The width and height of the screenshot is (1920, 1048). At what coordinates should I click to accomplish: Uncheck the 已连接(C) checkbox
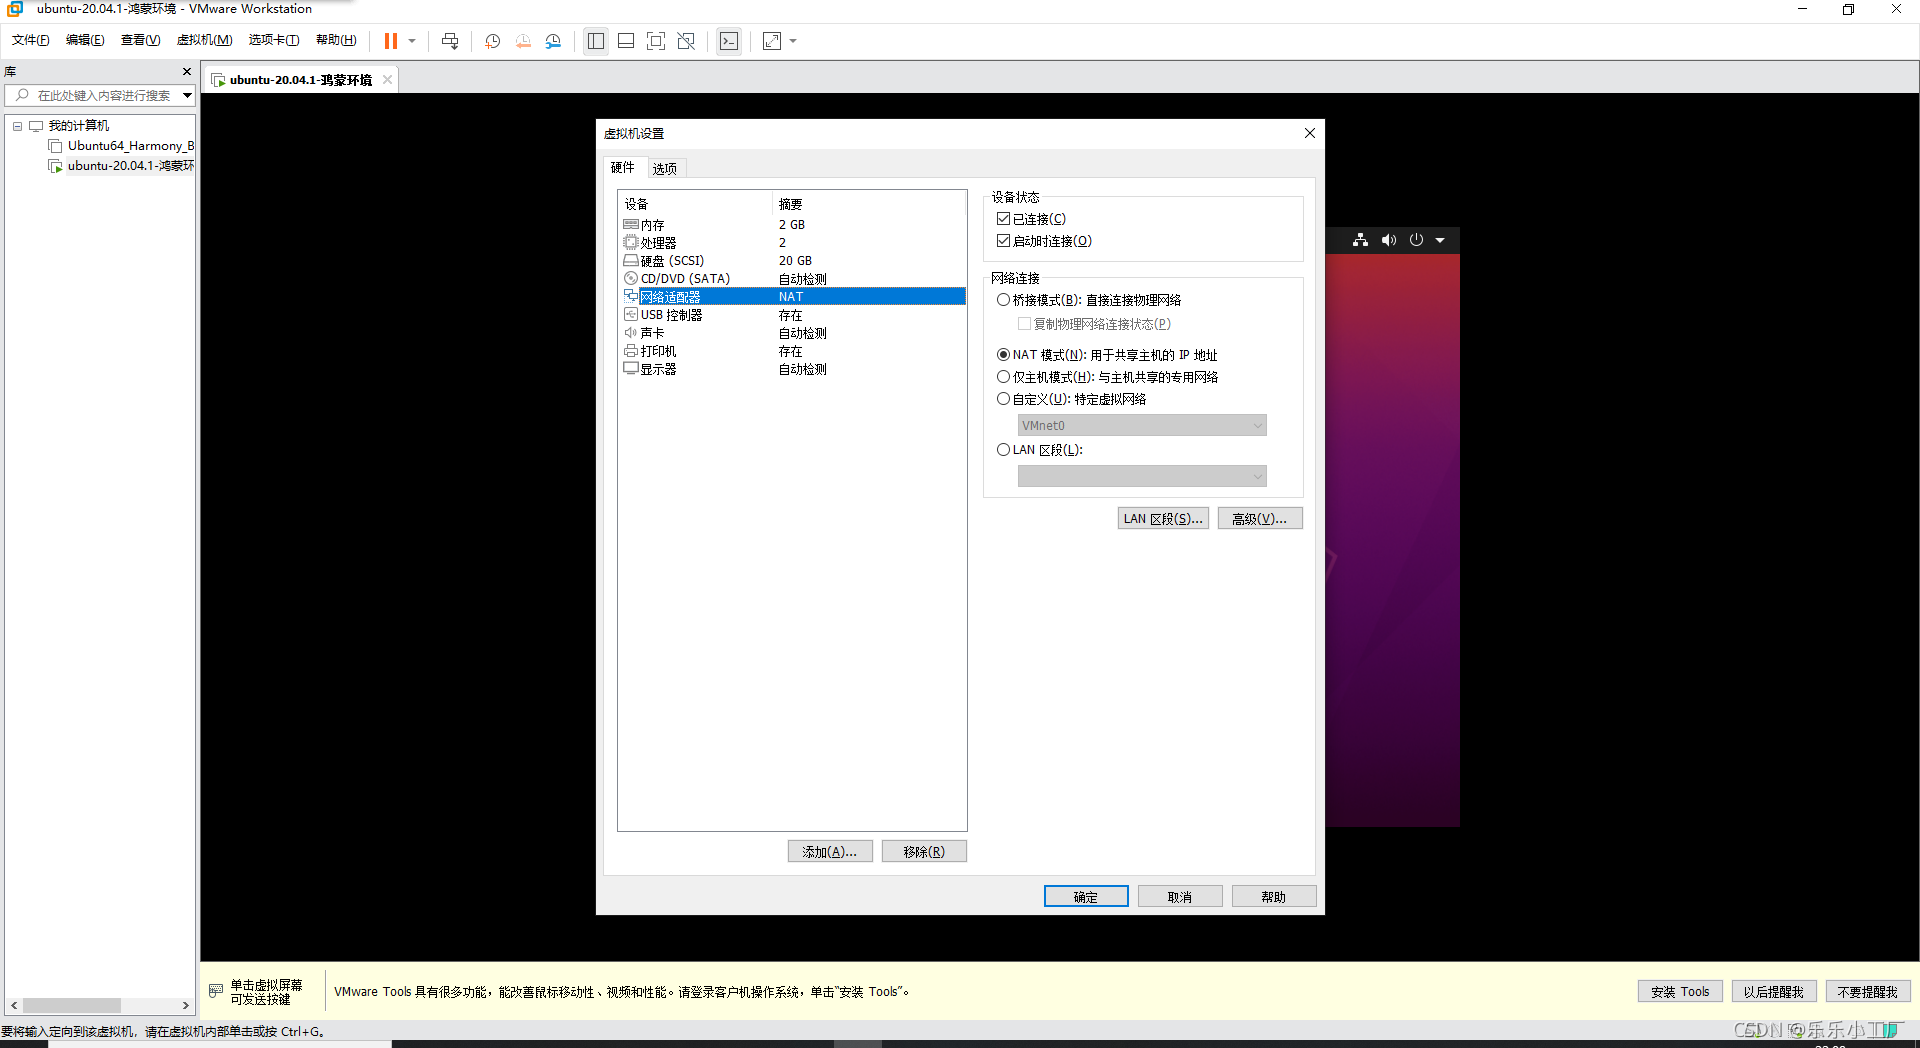[1003, 219]
